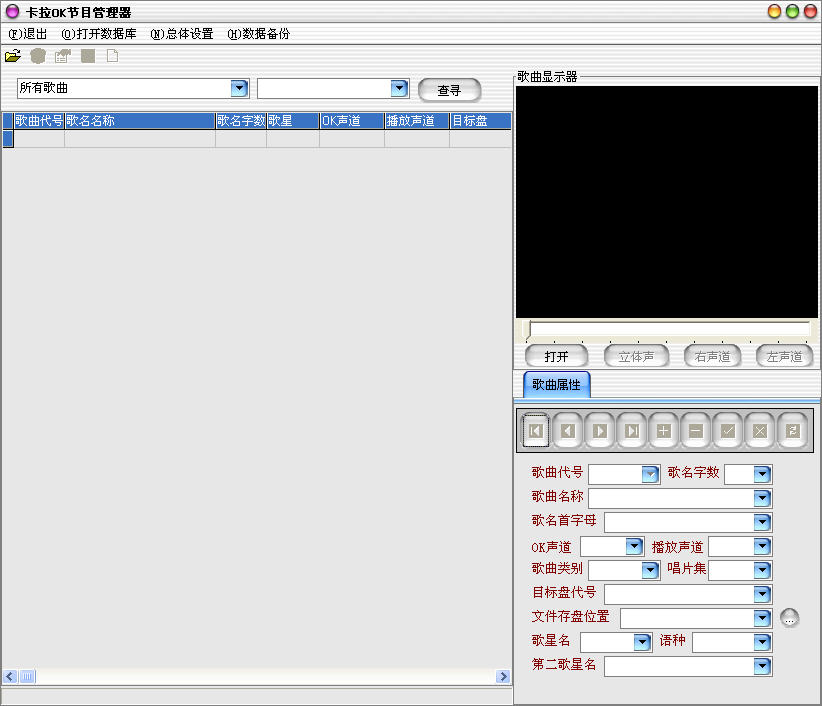Click the open folder toolbar icon
822x706 pixels.
[13, 56]
